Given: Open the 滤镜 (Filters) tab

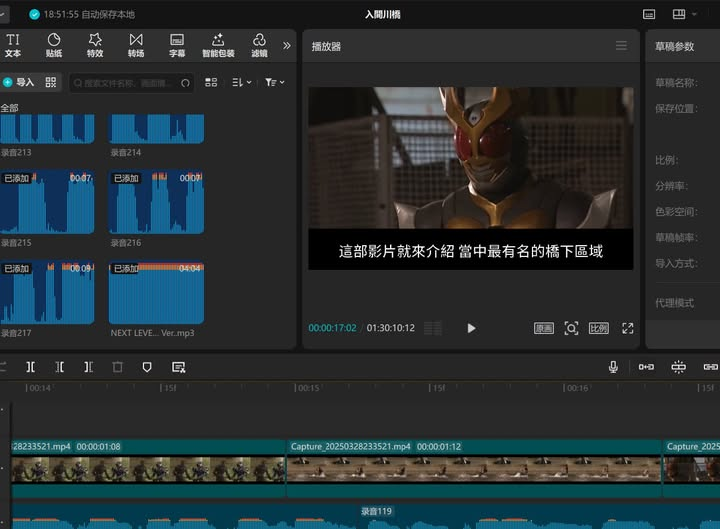Looking at the screenshot, I should [259, 45].
